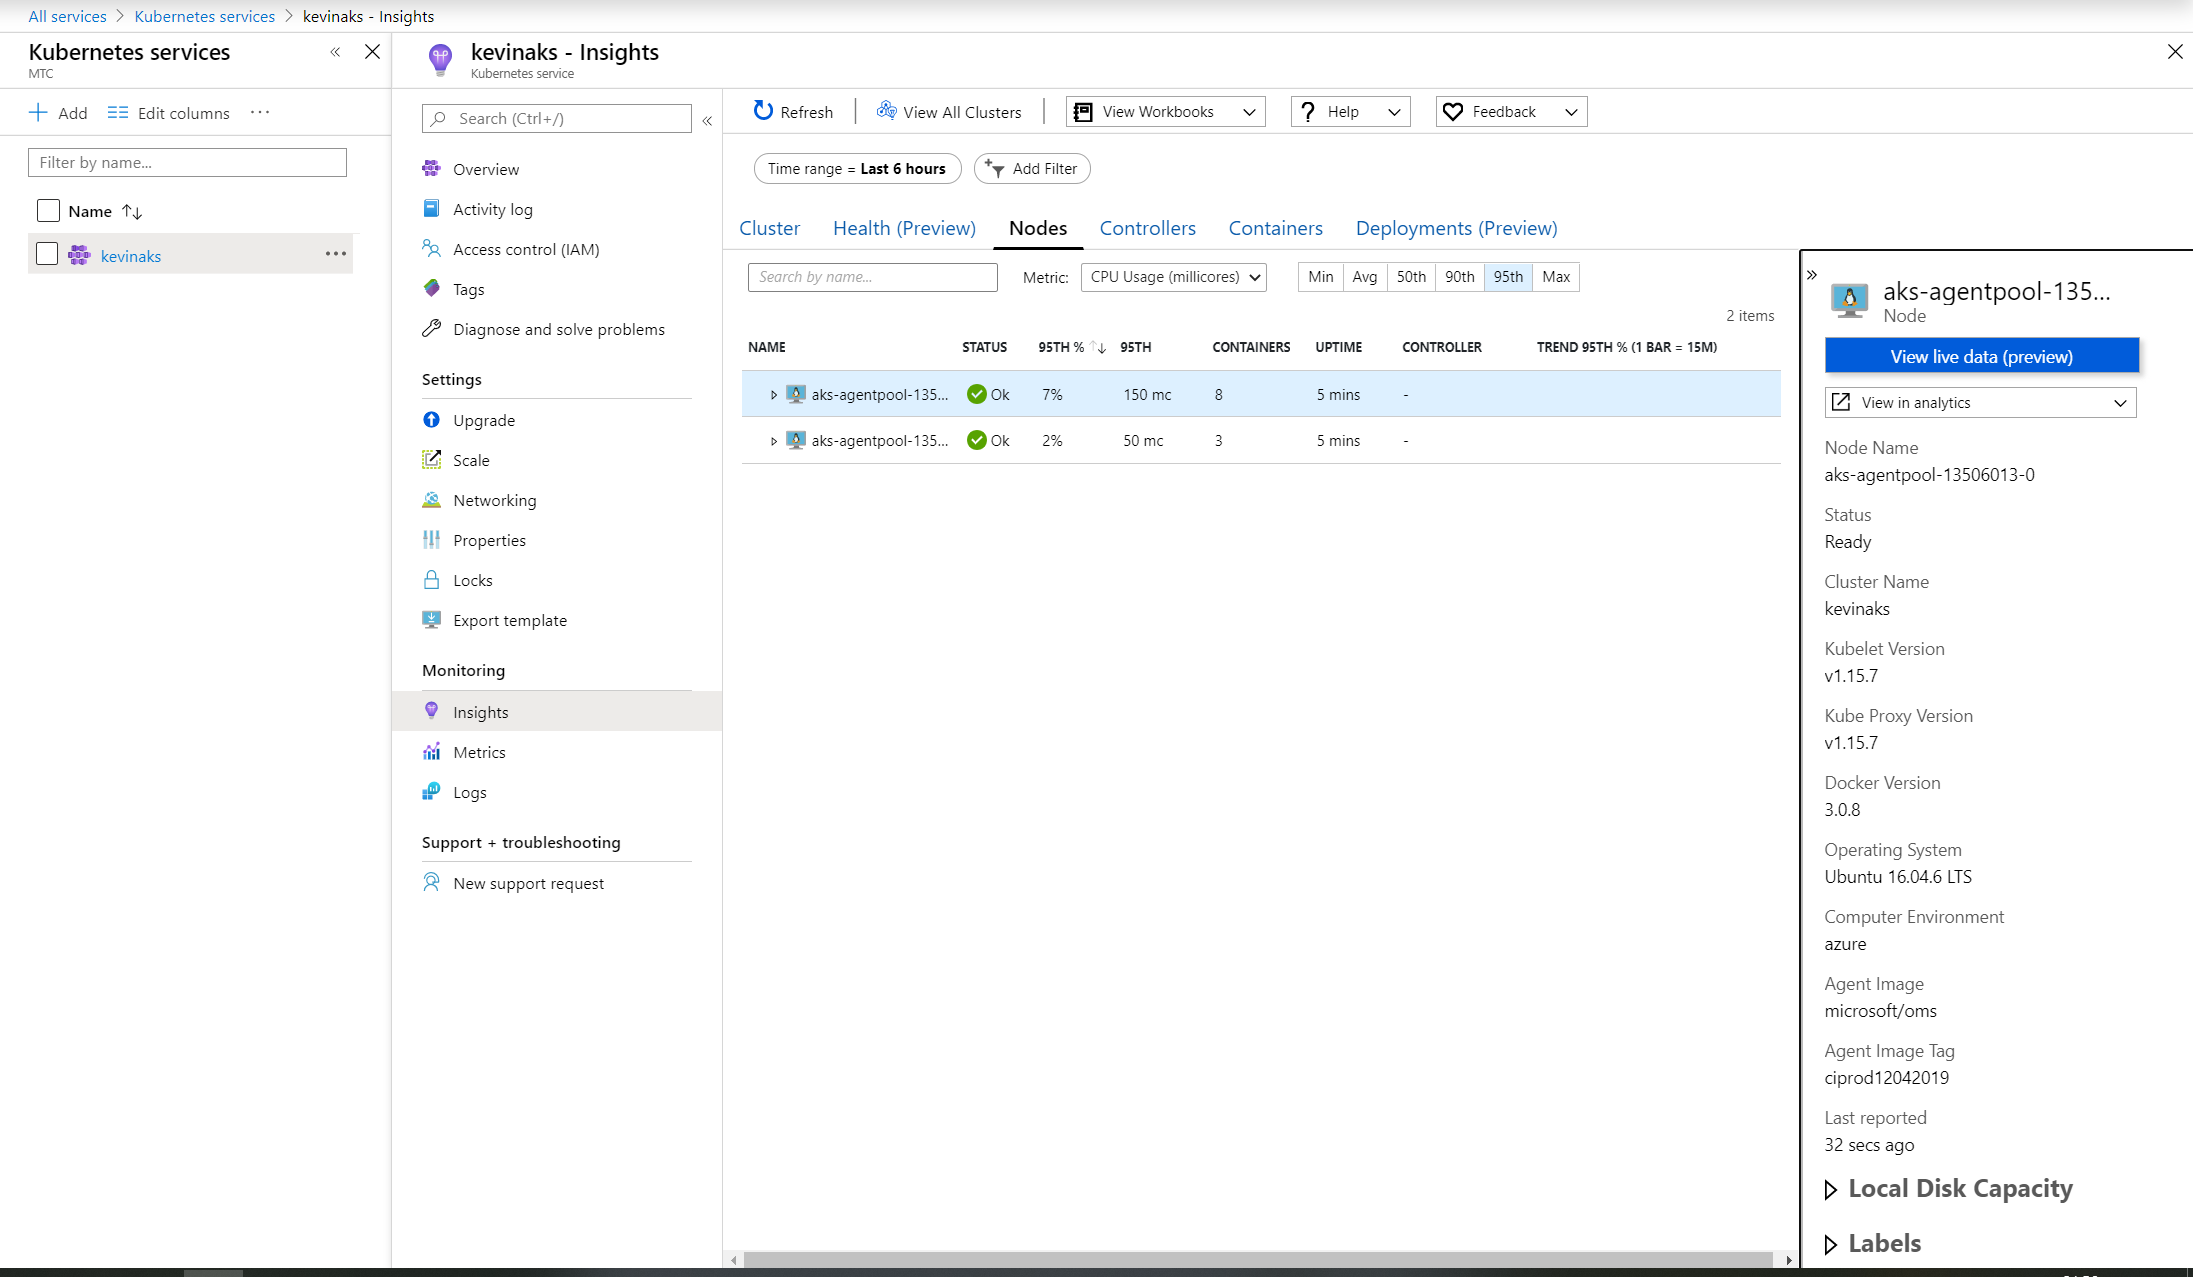The width and height of the screenshot is (2193, 1277).
Task: Expand the first aks-agentpool node row
Action: click(773, 395)
